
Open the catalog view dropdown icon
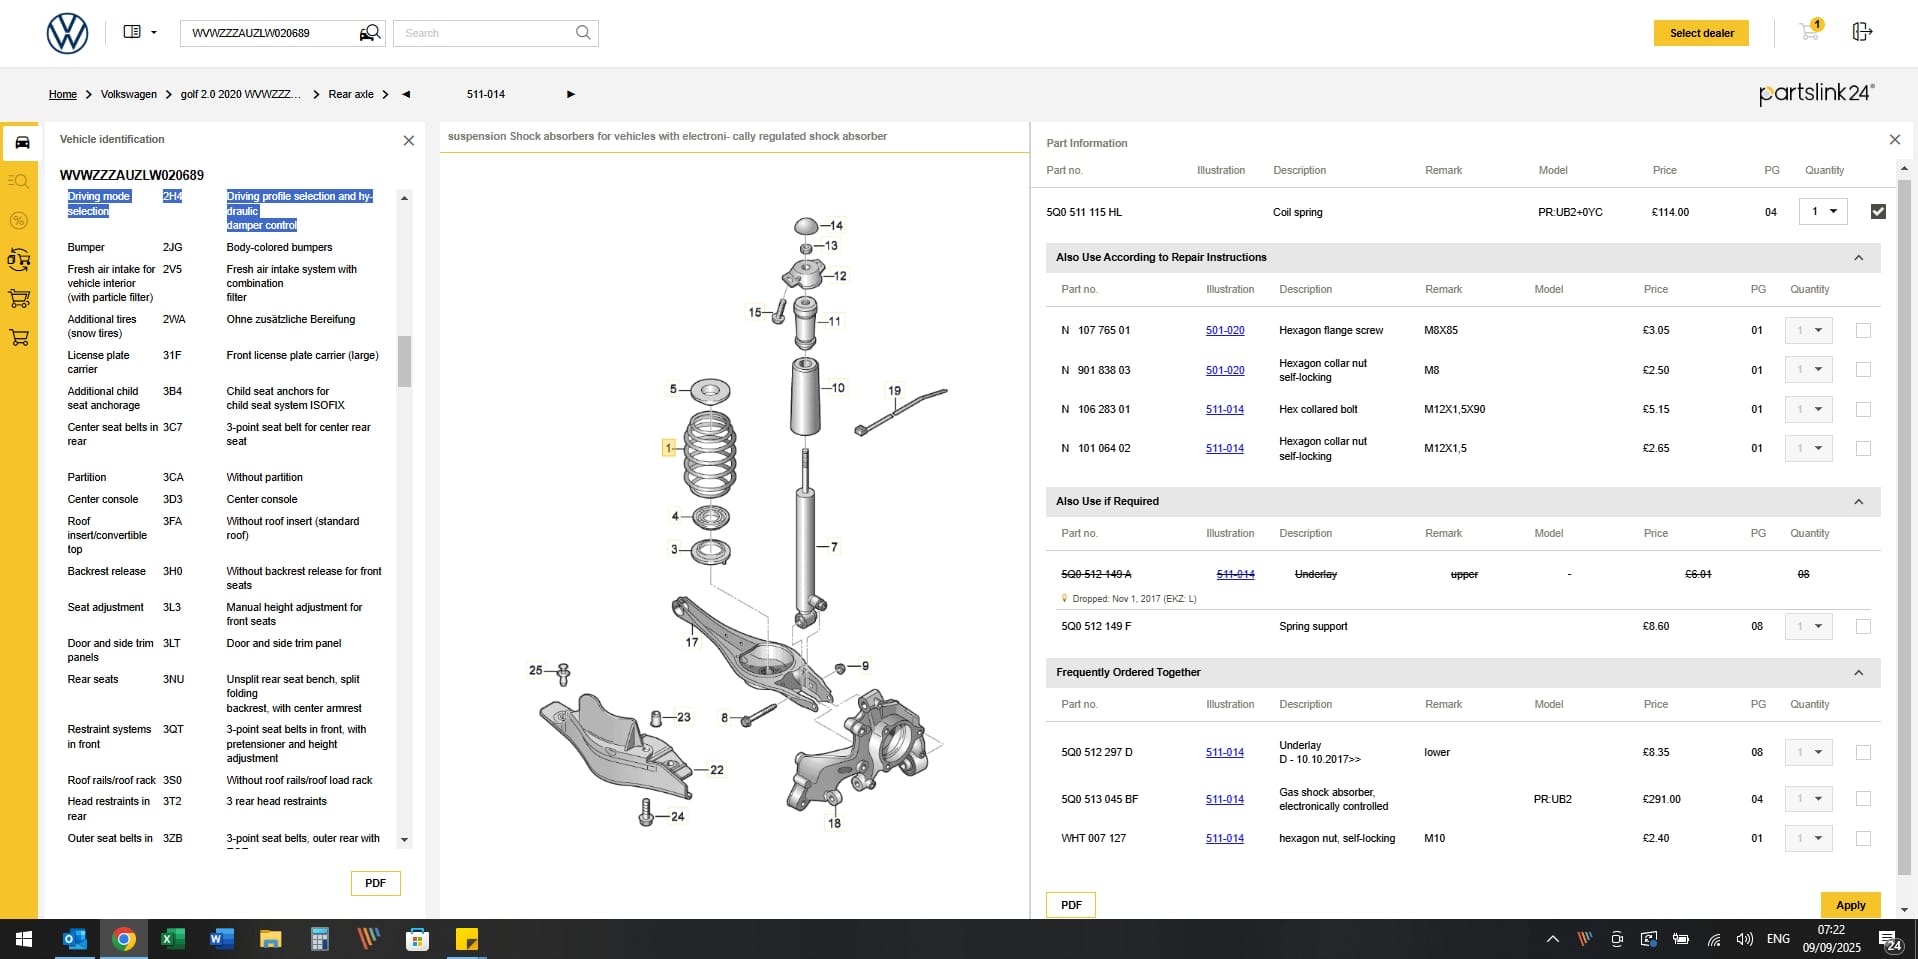[x=140, y=32]
